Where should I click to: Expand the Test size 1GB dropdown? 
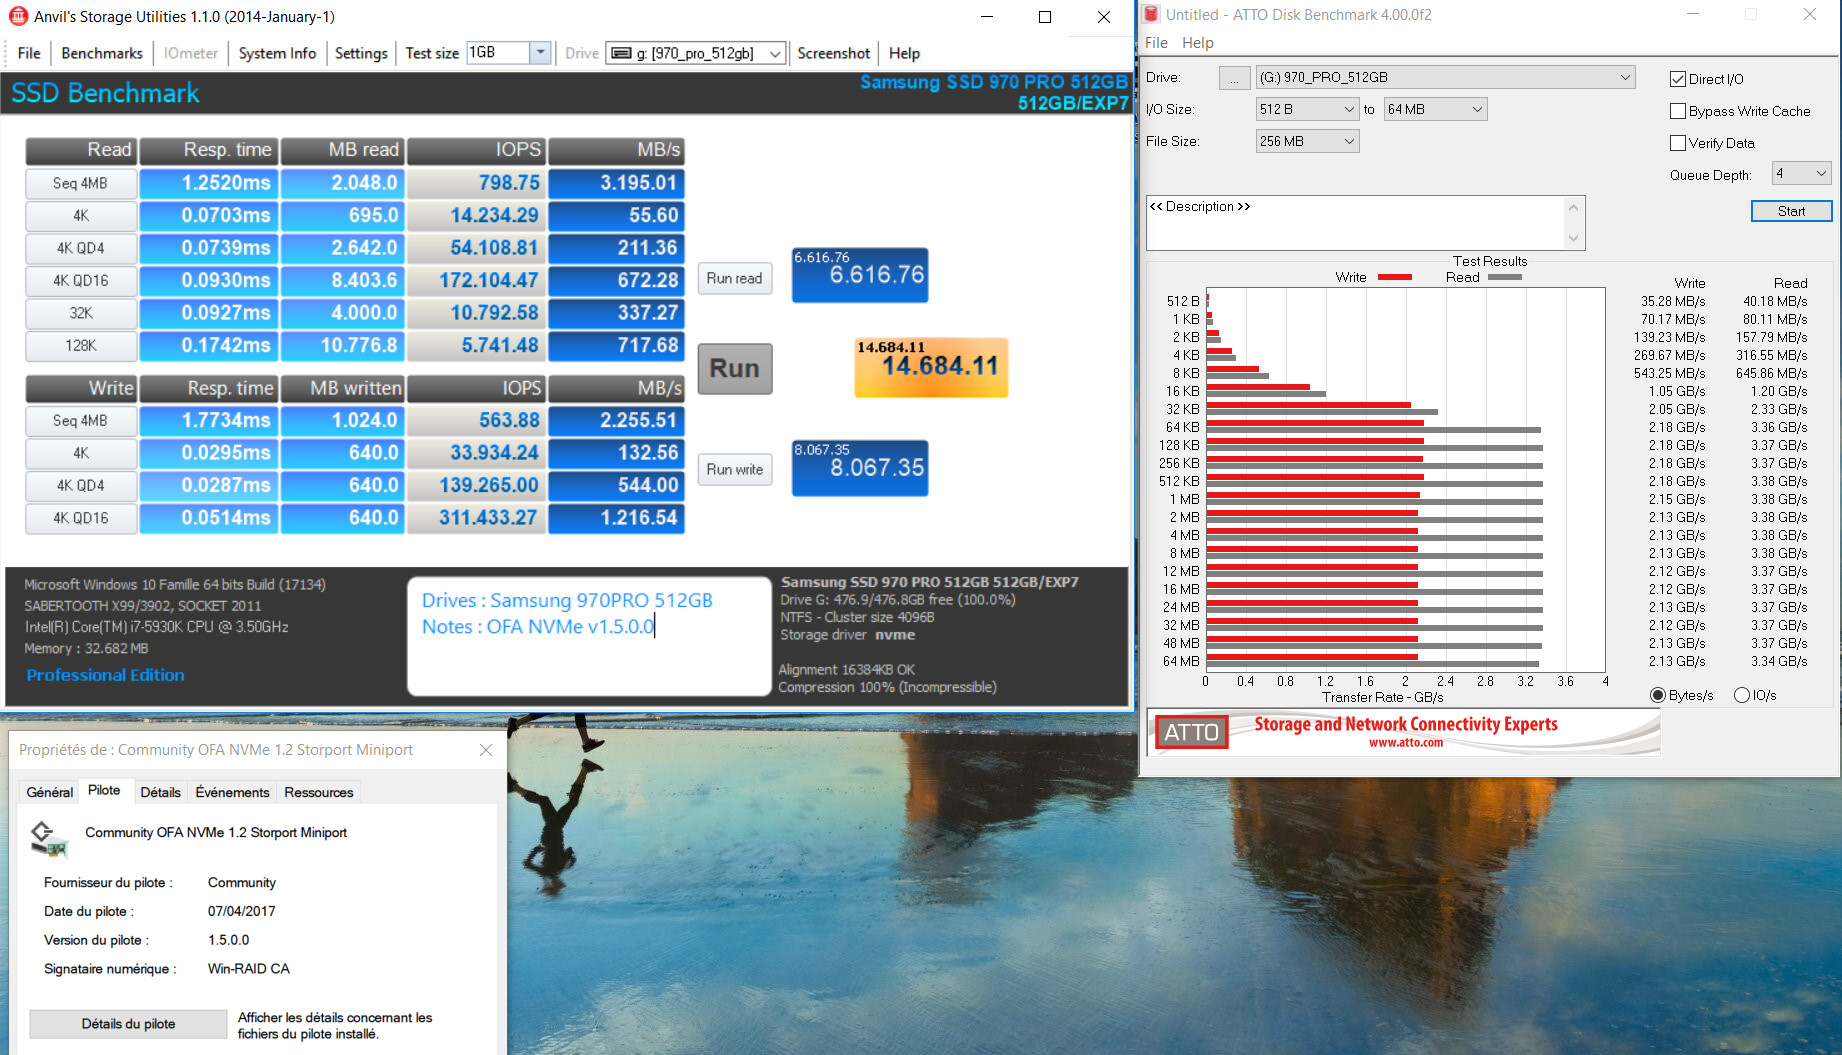click(x=540, y=53)
